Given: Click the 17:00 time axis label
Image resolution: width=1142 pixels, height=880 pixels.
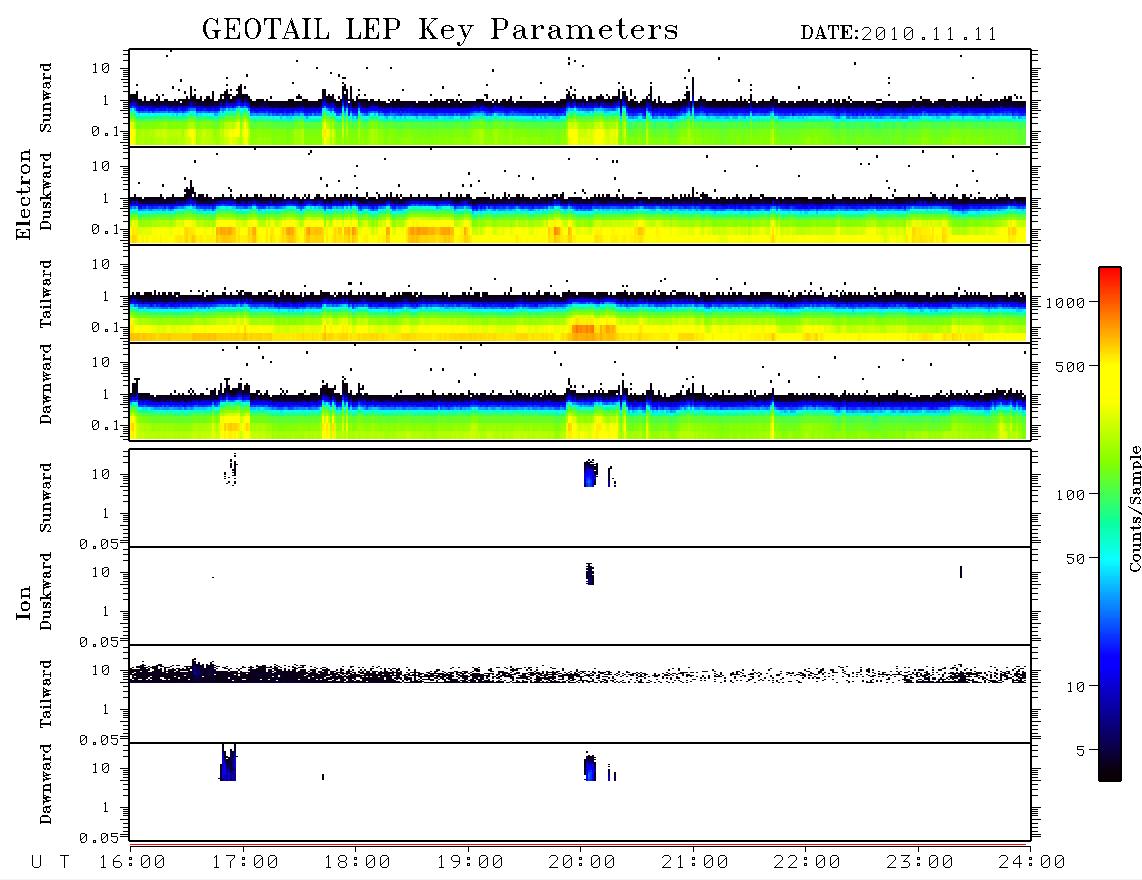Looking at the screenshot, I should click(245, 863).
